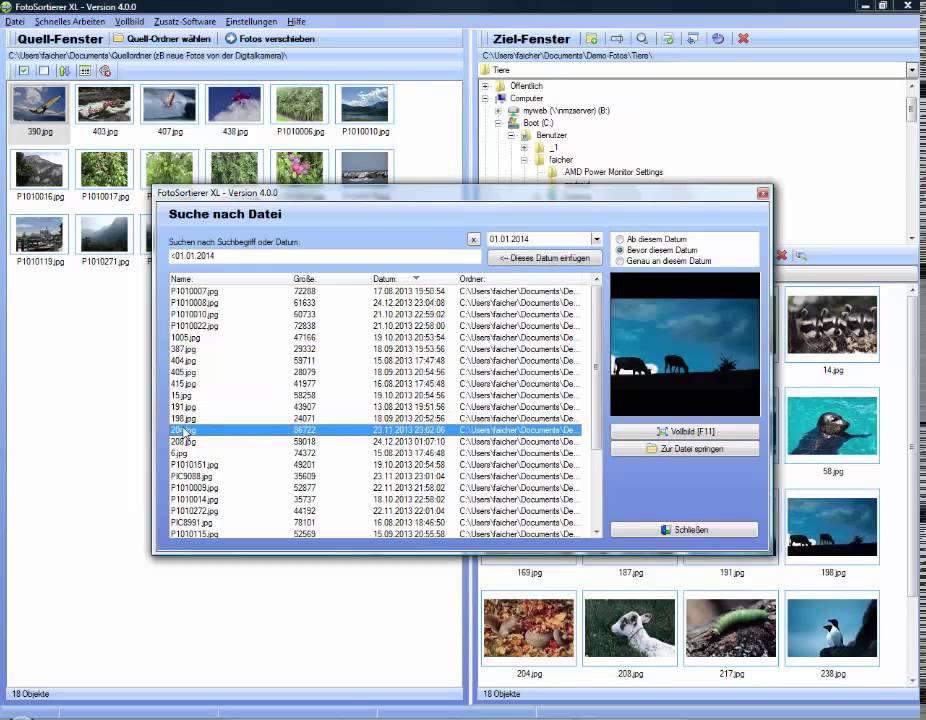Click the sort arrows icon in source toolbar
Image resolution: width=926 pixels, height=720 pixels.
(64, 71)
